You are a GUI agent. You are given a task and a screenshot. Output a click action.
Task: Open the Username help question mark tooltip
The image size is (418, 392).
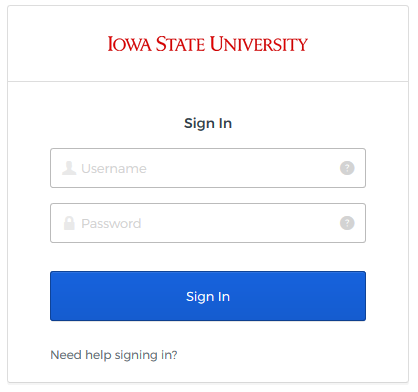(x=347, y=168)
